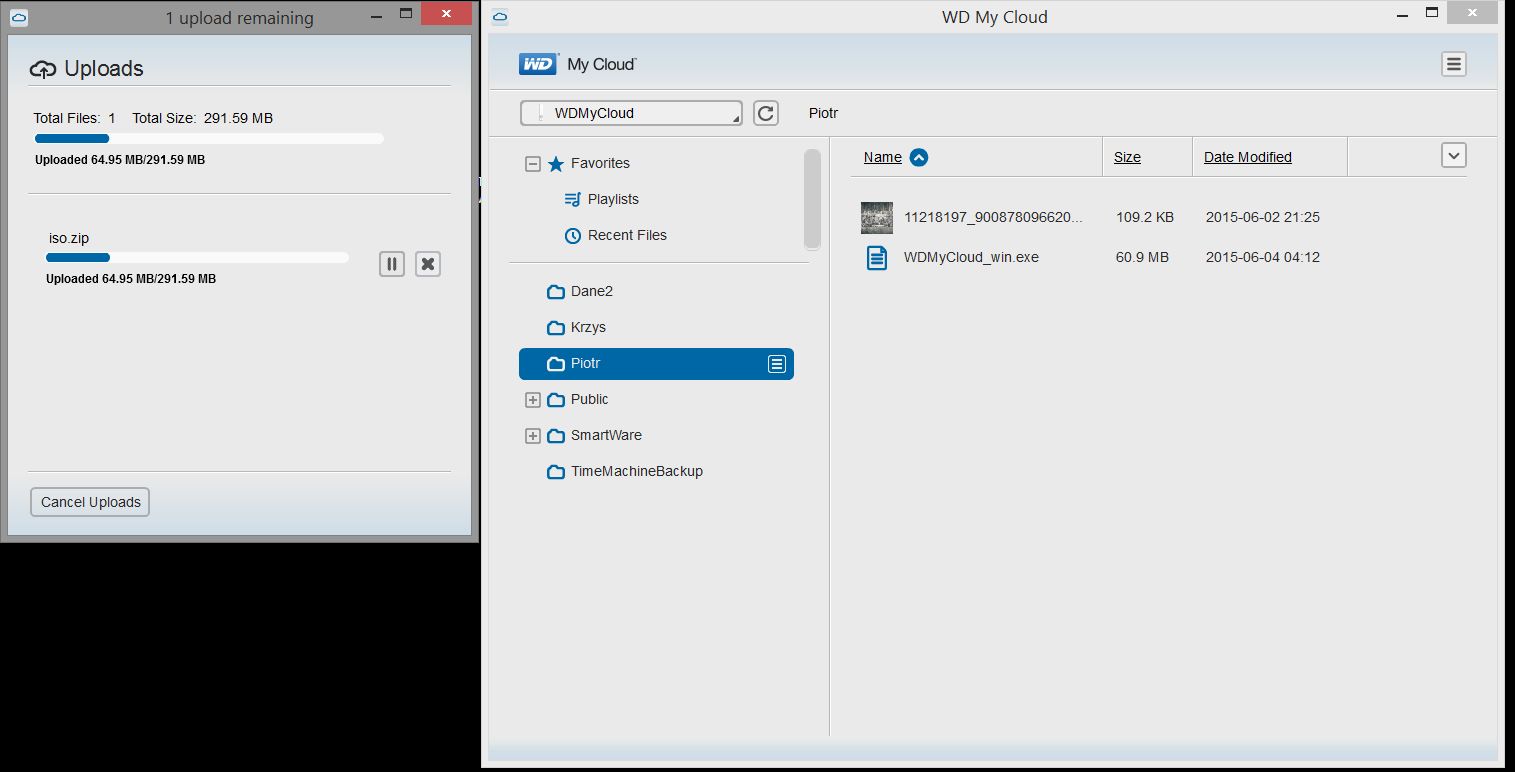Click the sidebar vertical scrollbar

(x=812, y=199)
